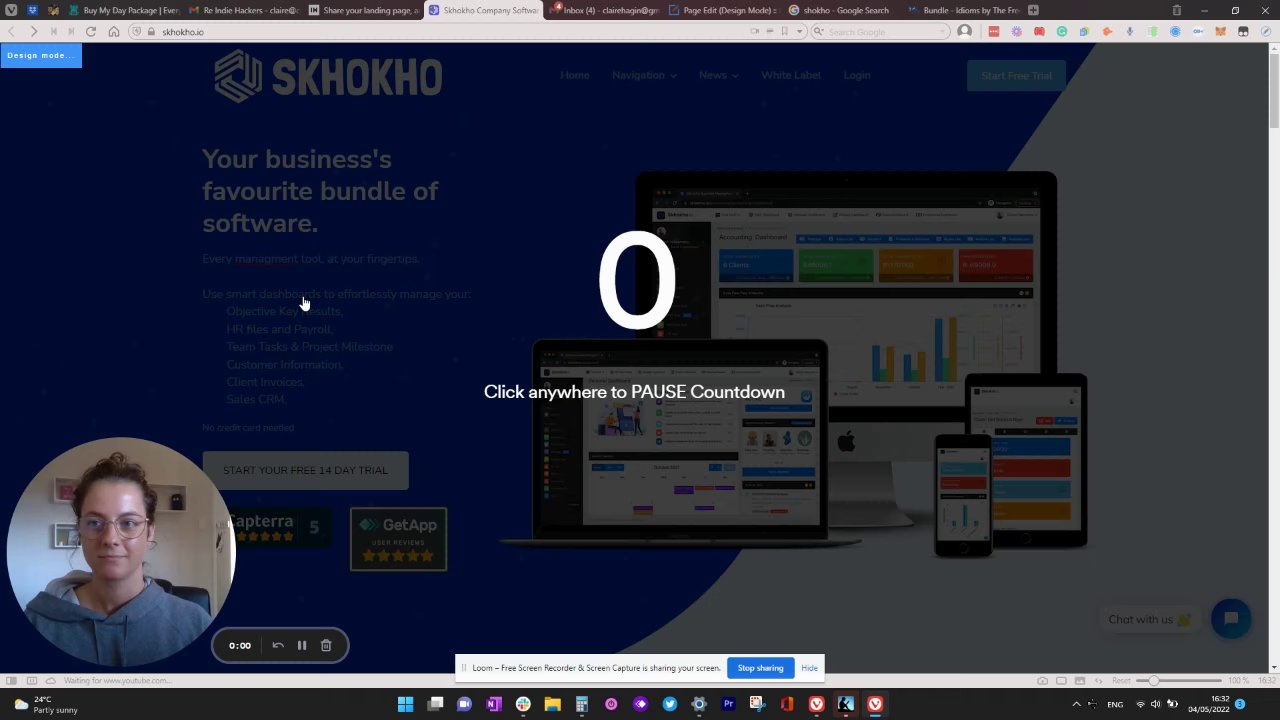Show hidden system tray icons
Image resolution: width=1280 pixels, height=720 pixels.
click(x=1076, y=704)
